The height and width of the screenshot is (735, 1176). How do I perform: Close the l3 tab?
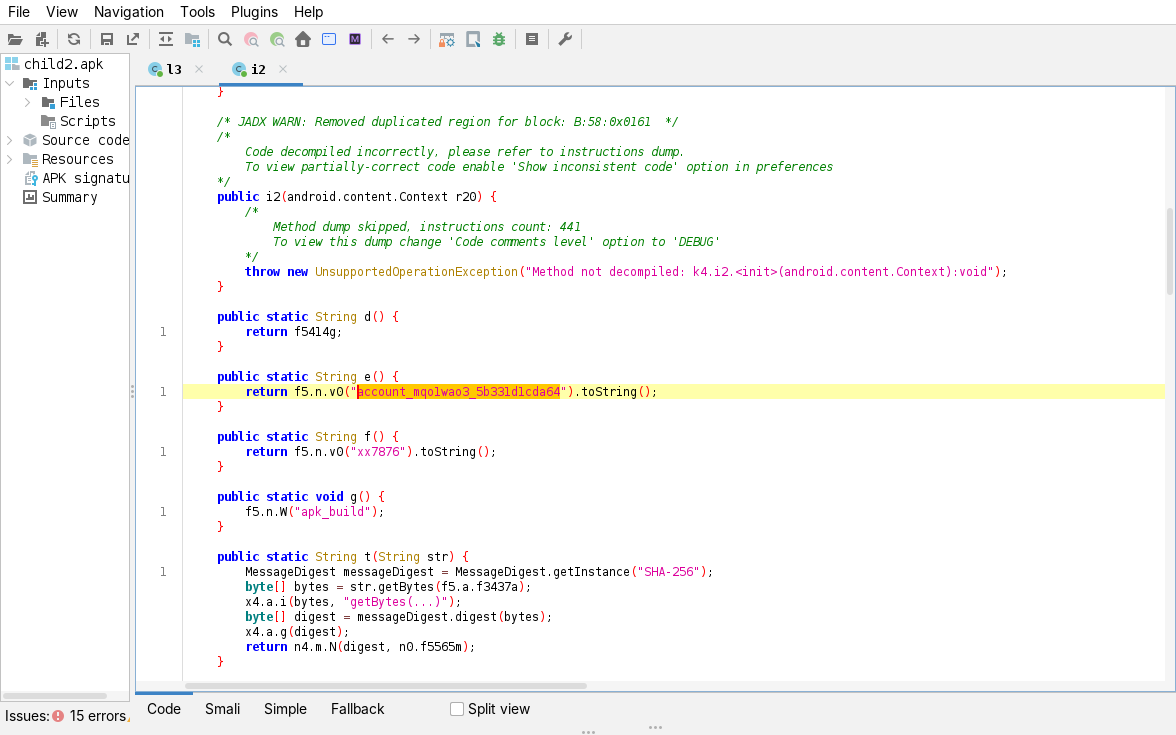[199, 69]
